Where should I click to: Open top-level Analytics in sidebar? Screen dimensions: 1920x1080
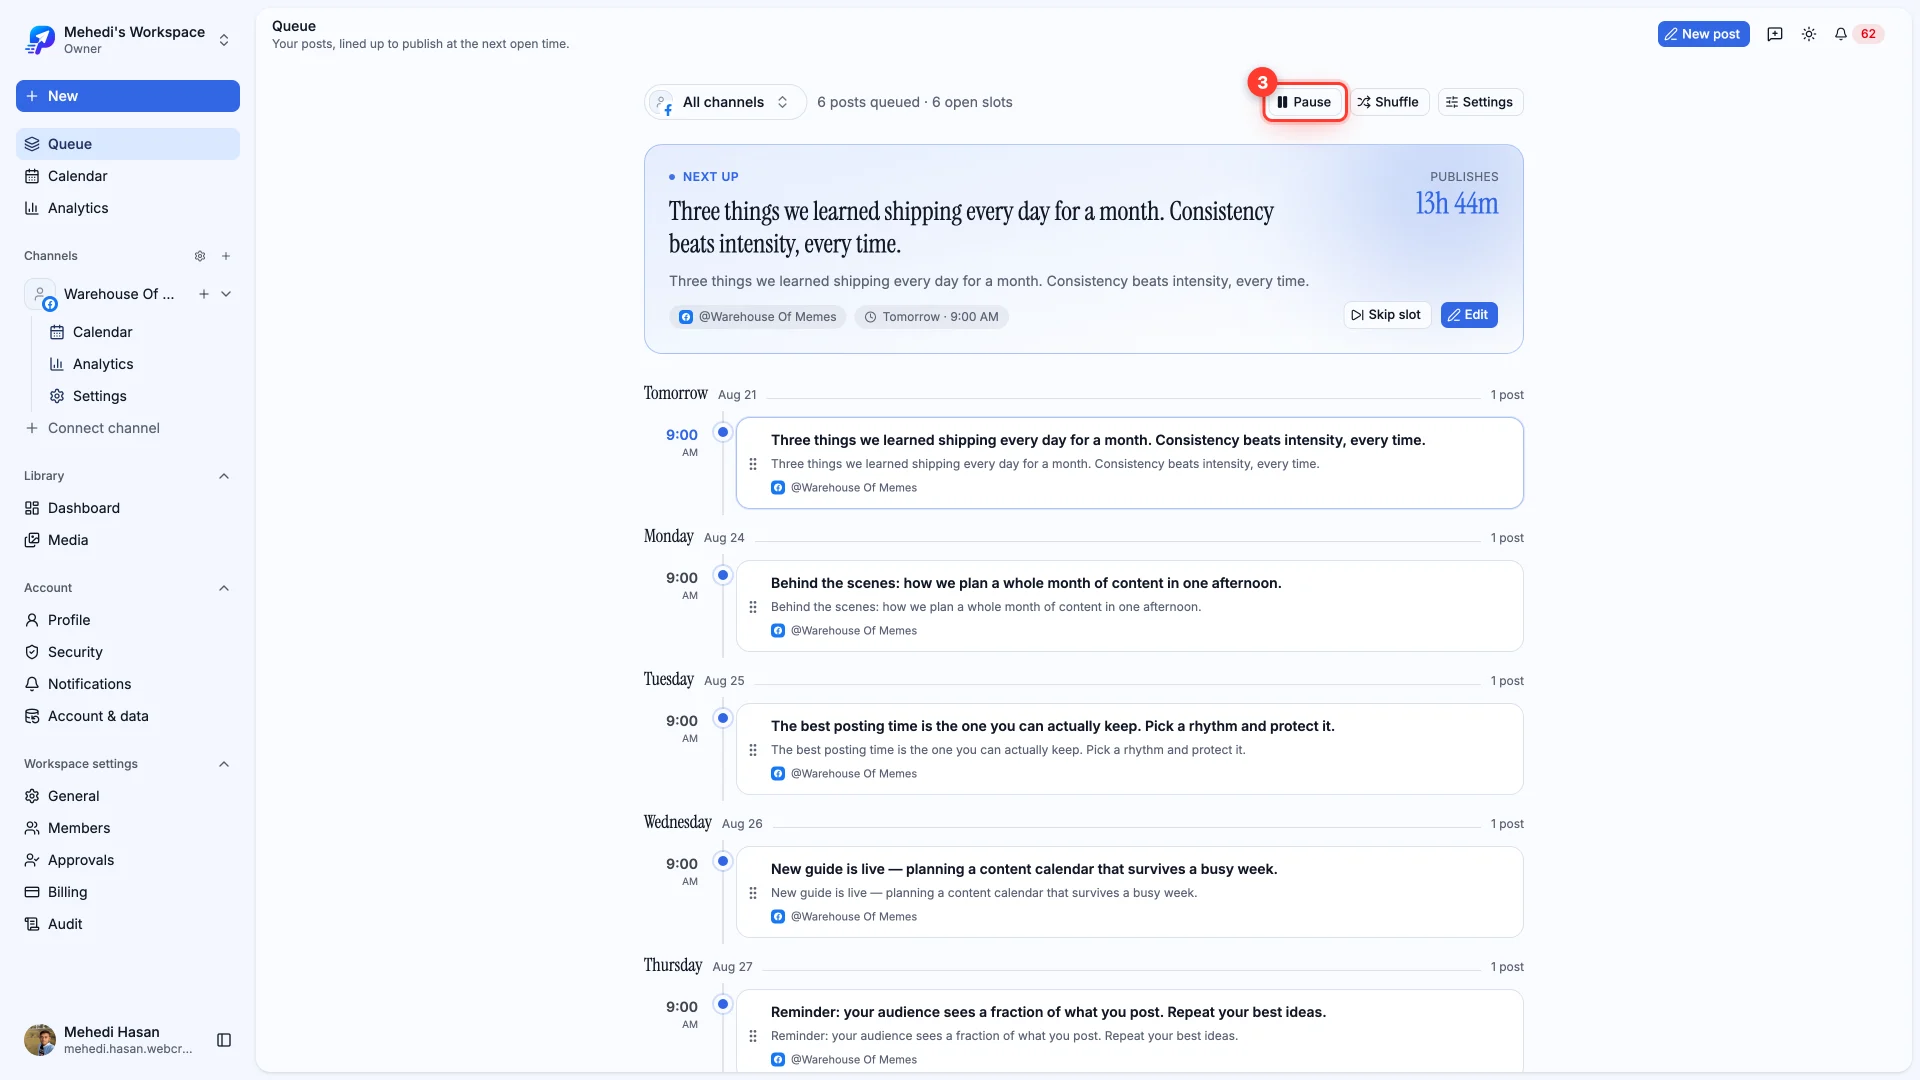click(128, 208)
